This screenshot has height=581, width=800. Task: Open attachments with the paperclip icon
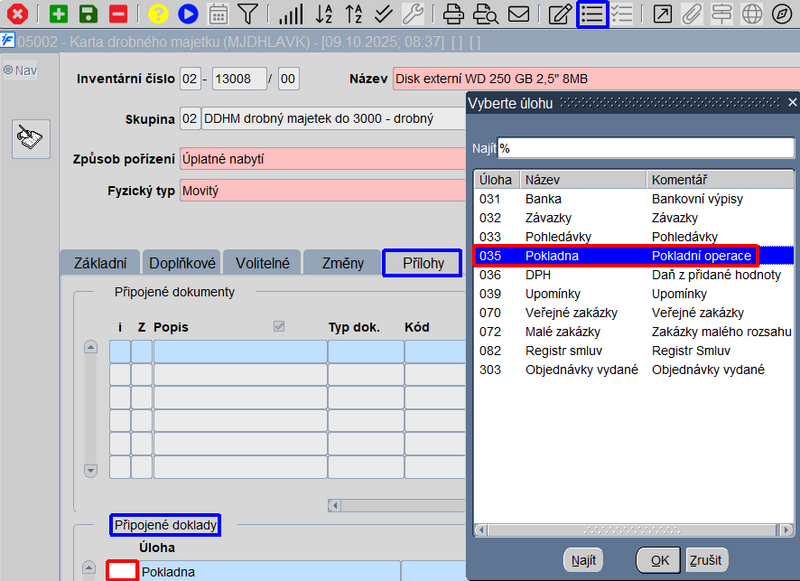[x=692, y=14]
